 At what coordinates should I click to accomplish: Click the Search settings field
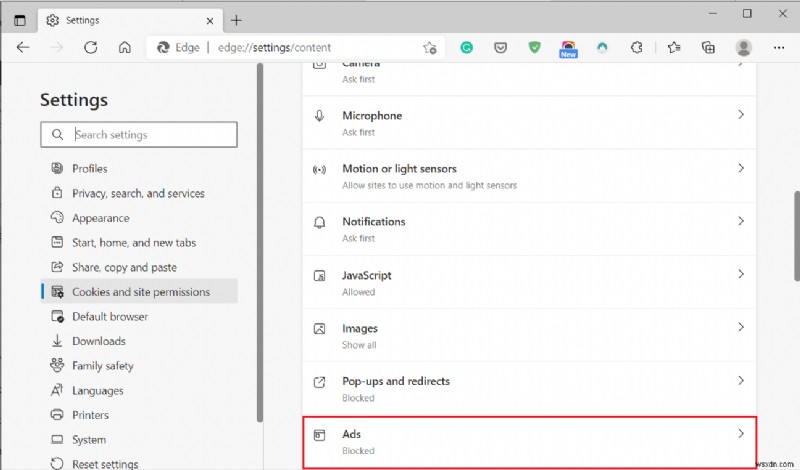(139, 134)
